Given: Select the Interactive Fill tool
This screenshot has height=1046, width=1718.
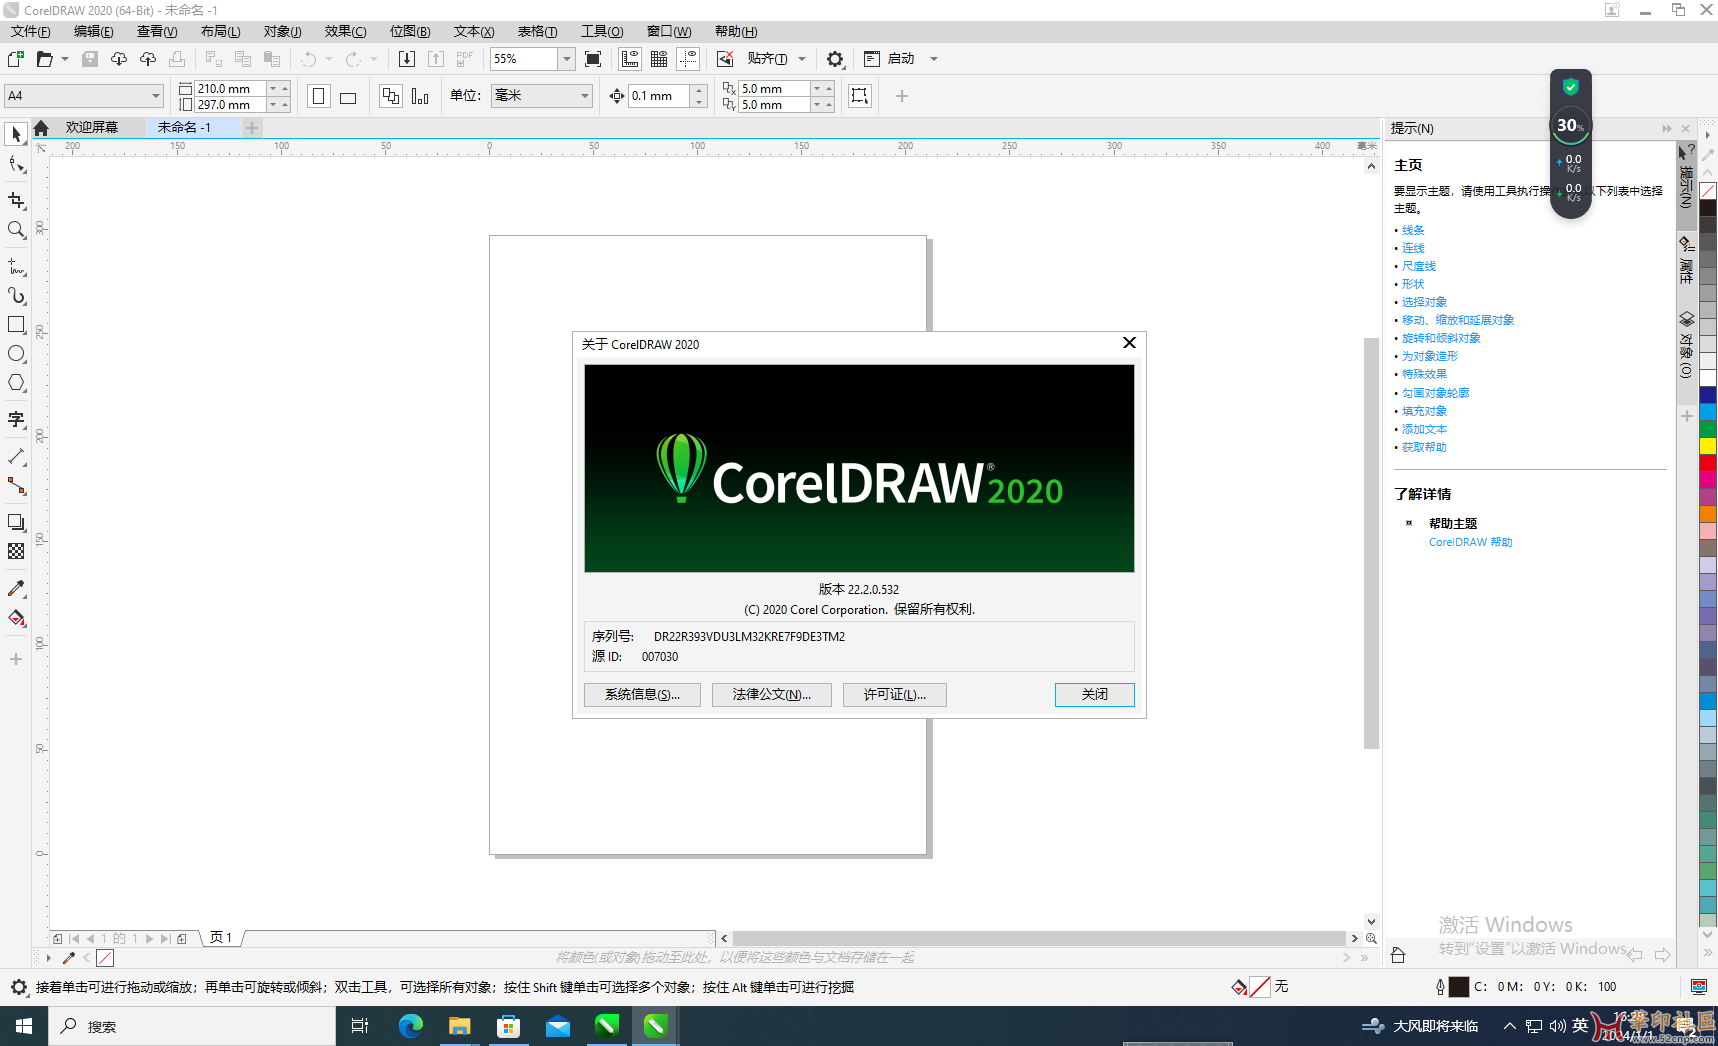Looking at the screenshot, I should point(16,618).
